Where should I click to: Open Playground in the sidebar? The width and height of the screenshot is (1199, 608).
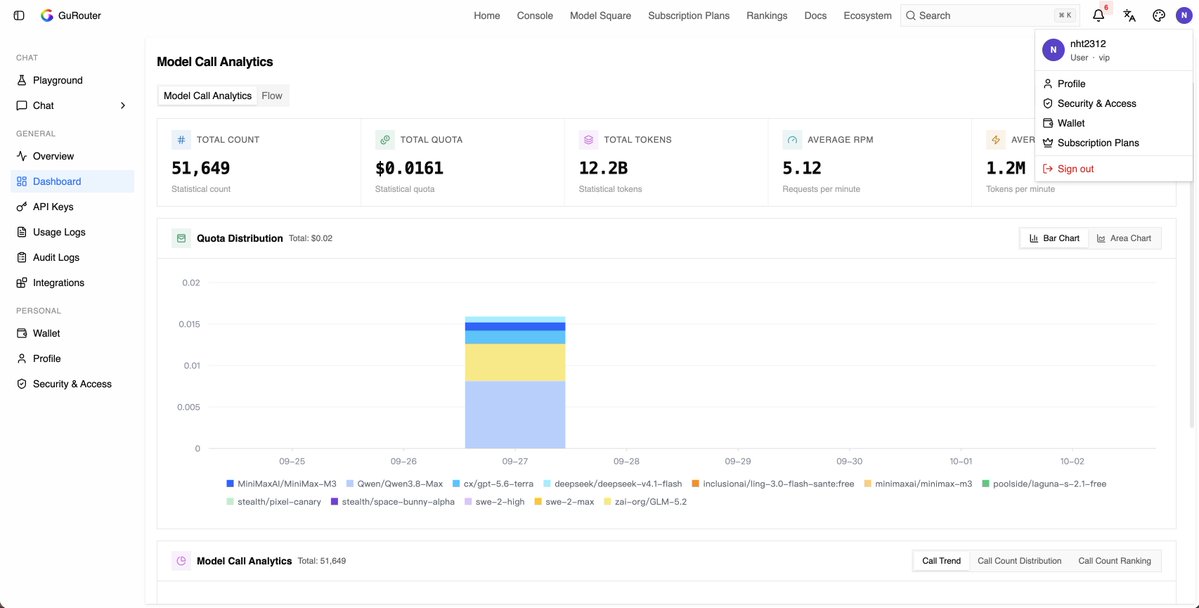tap(73, 80)
